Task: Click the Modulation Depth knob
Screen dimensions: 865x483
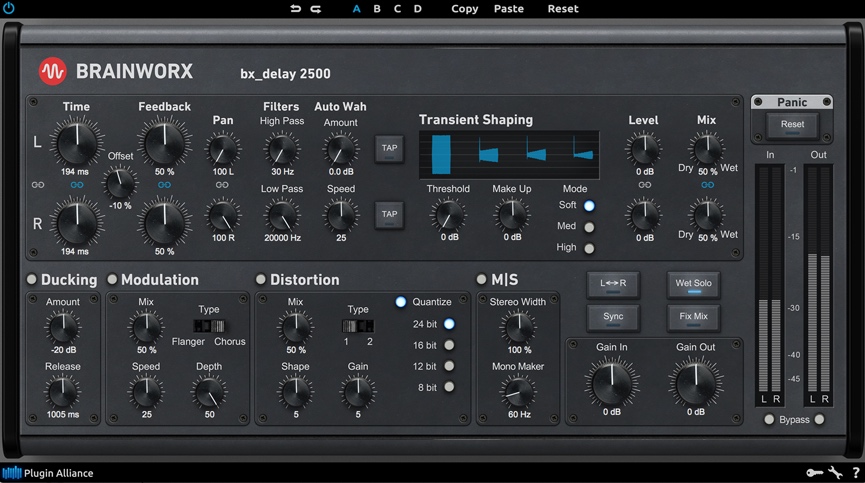Action: pos(209,392)
